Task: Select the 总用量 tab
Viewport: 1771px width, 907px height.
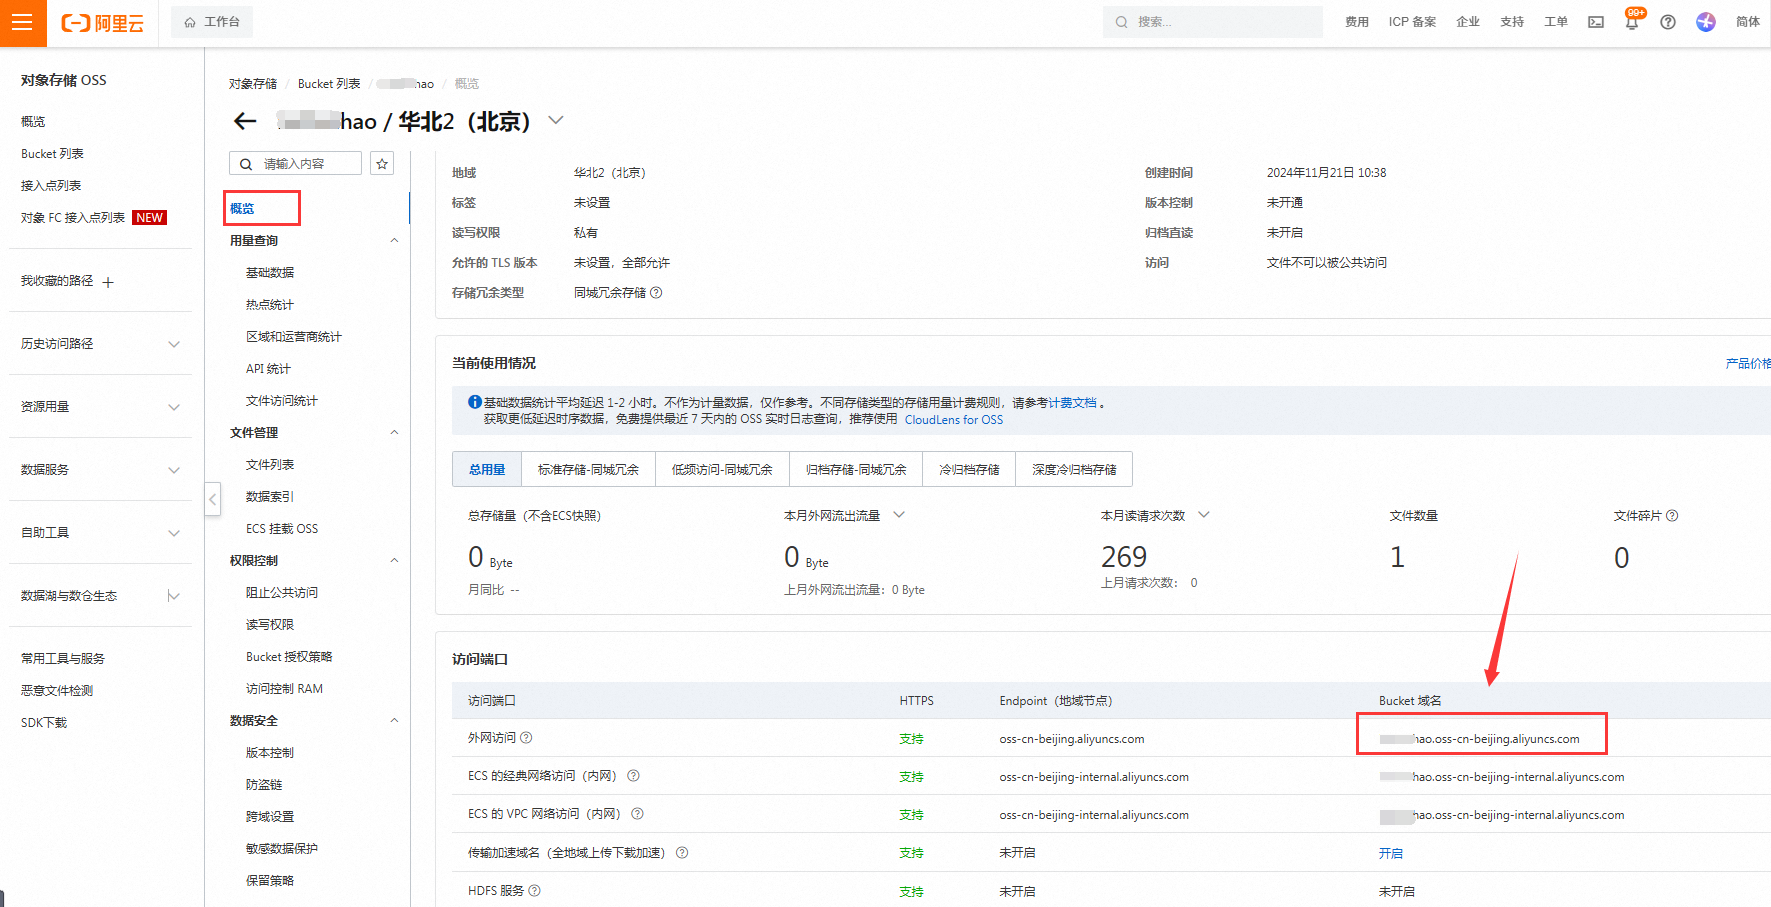Action: pyautogui.click(x=487, y=469)
